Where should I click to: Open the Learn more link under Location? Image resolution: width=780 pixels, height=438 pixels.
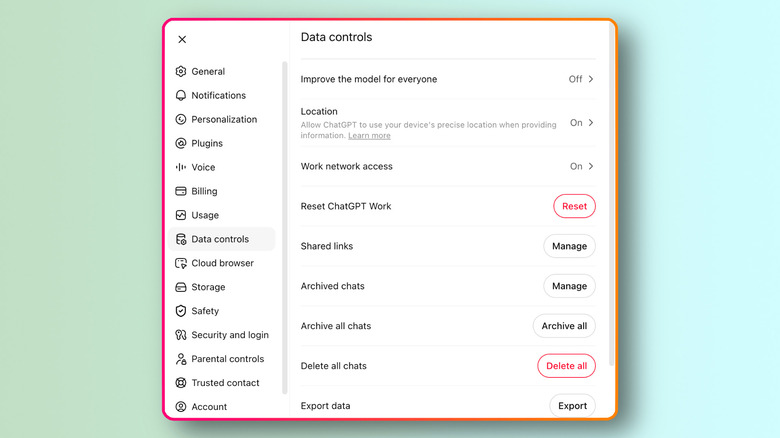coord(369,135)
